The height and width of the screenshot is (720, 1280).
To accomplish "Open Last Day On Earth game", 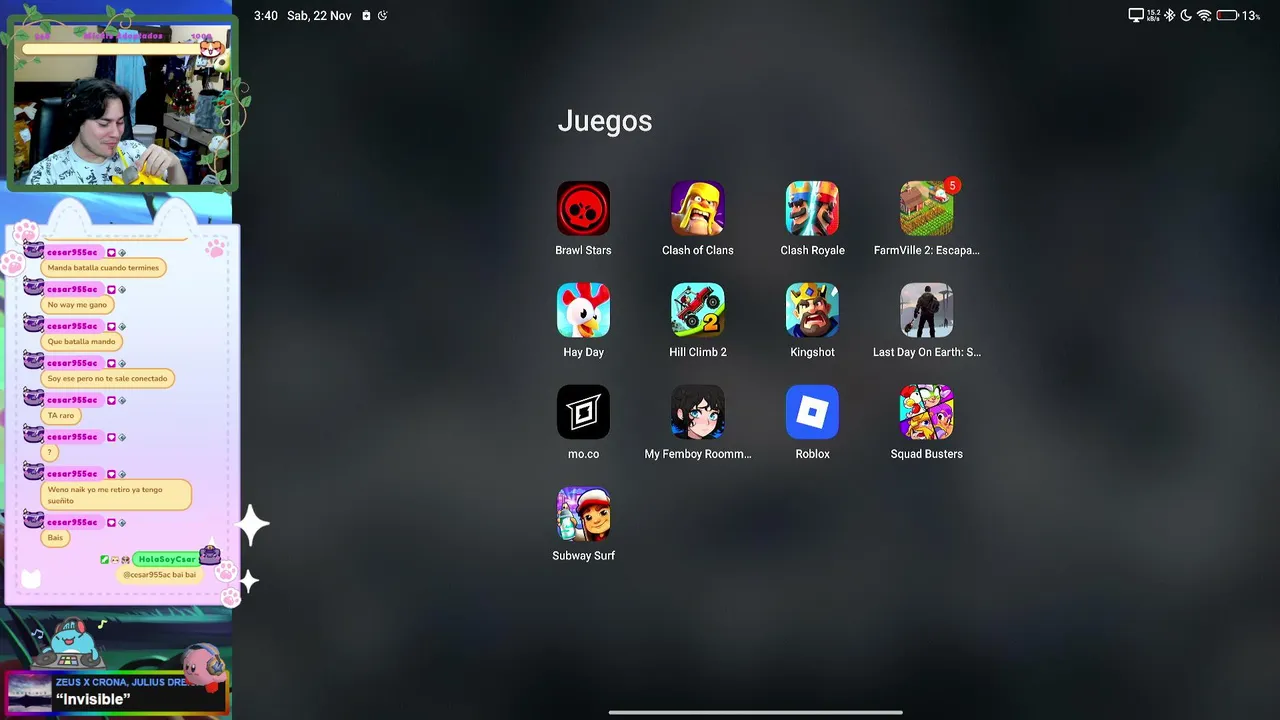I will pos(927,310).
